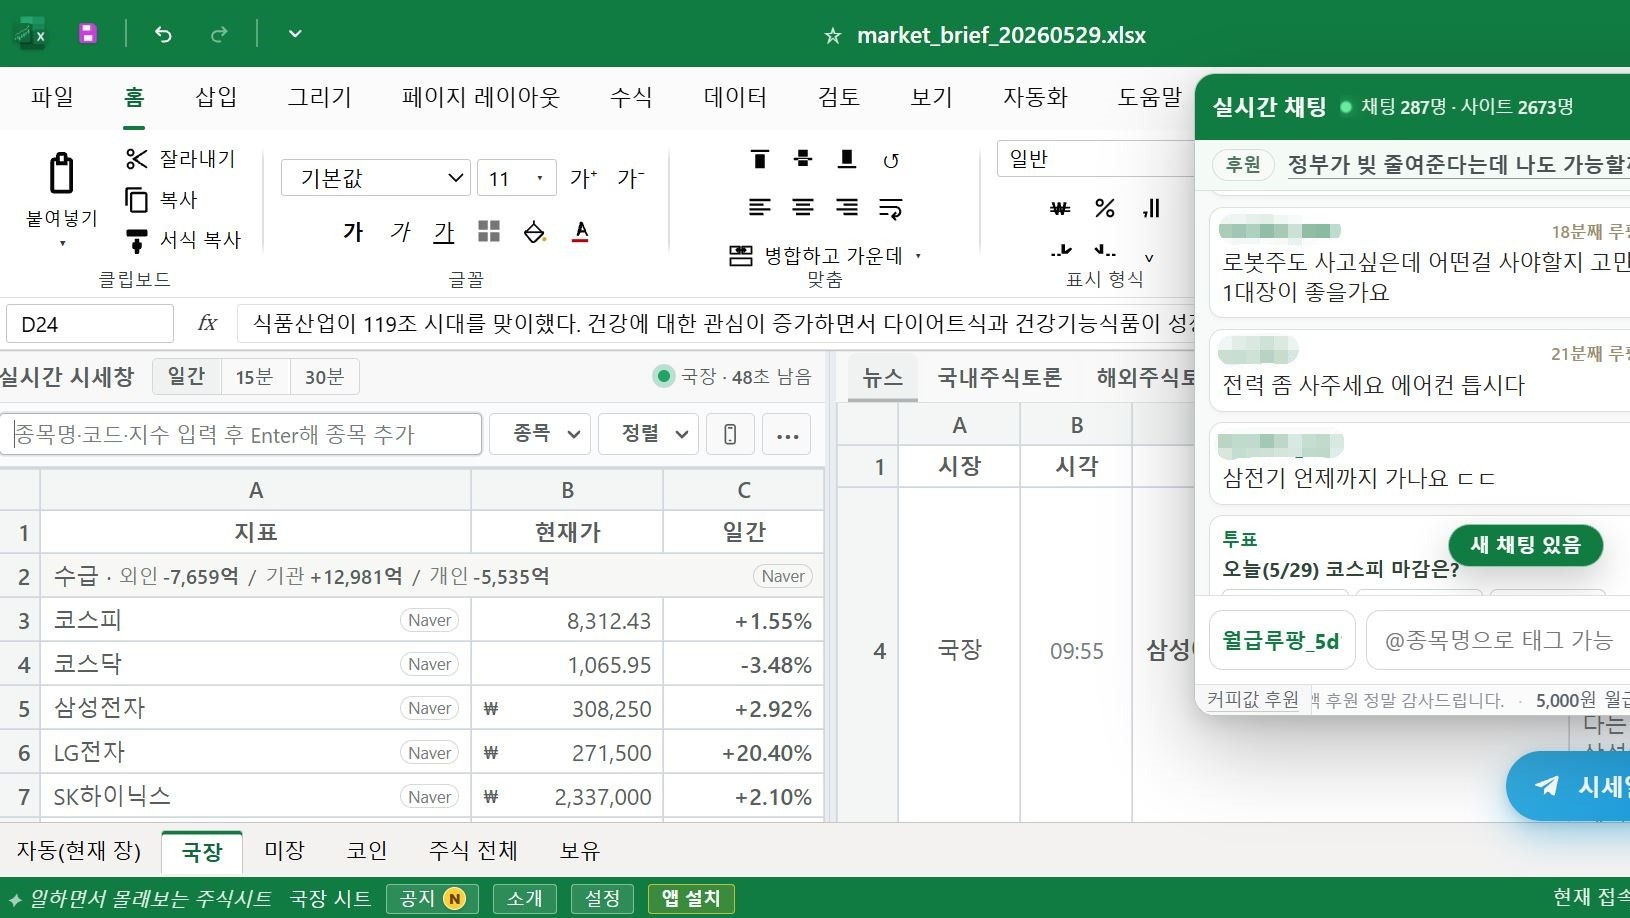This screenshot has height=918, width=1630.
Task: Click the percent style icon
Action: tap(1105, 208)
